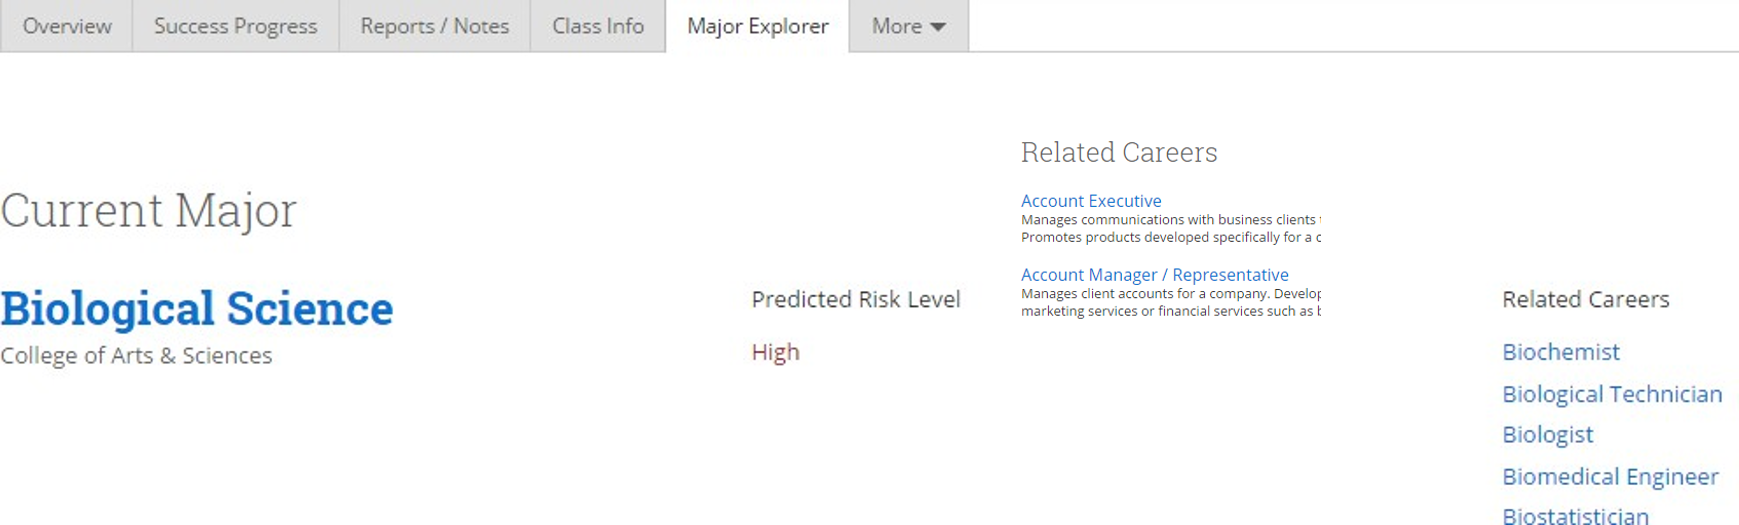
Task: Click the Major Explorer tab
Action: (x=757, y=26)
